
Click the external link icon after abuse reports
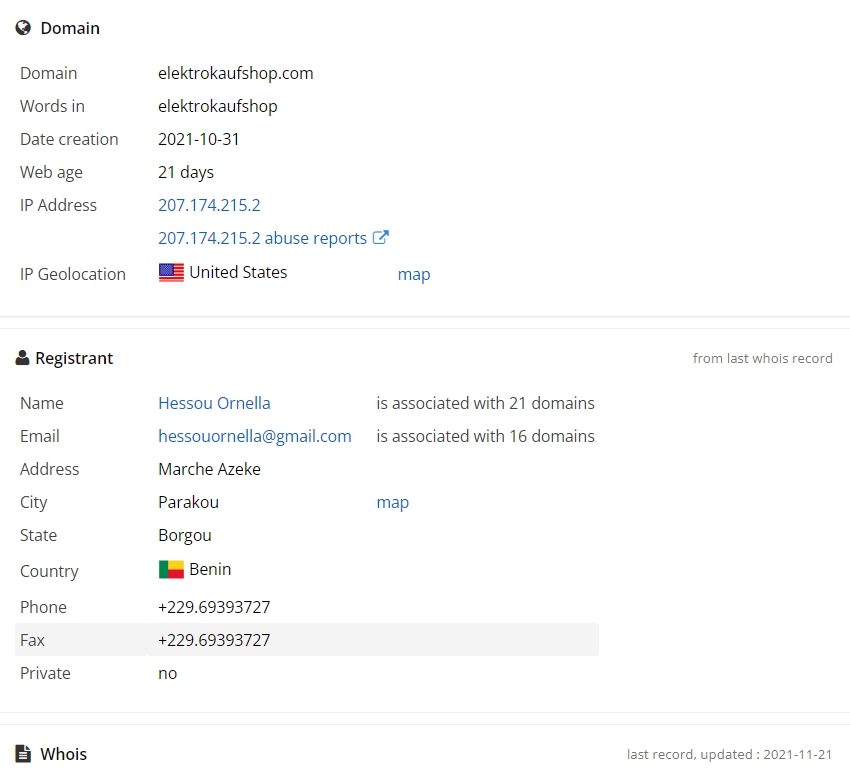pyautogui.click(x=381, y=237)
